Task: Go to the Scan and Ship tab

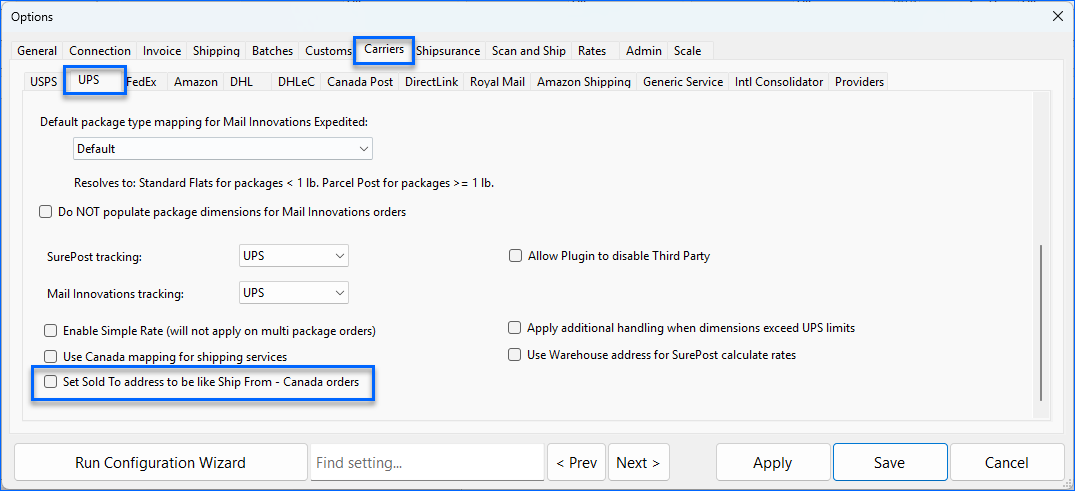Action: pyautogui.click(x=528, y=51)
